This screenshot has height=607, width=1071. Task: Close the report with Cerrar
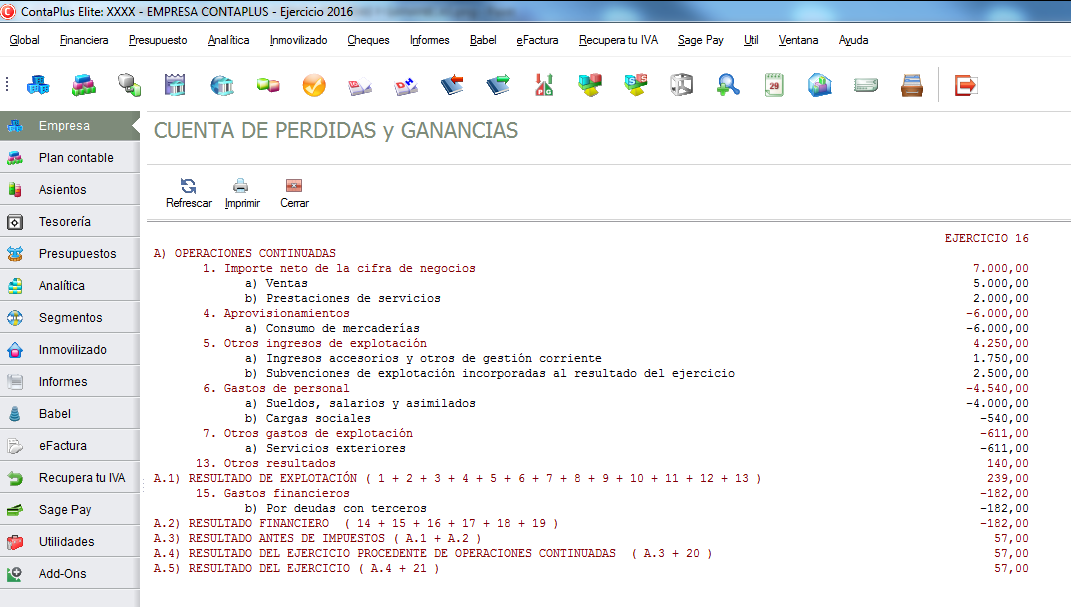pyautogui.click(x=294, y=193)
